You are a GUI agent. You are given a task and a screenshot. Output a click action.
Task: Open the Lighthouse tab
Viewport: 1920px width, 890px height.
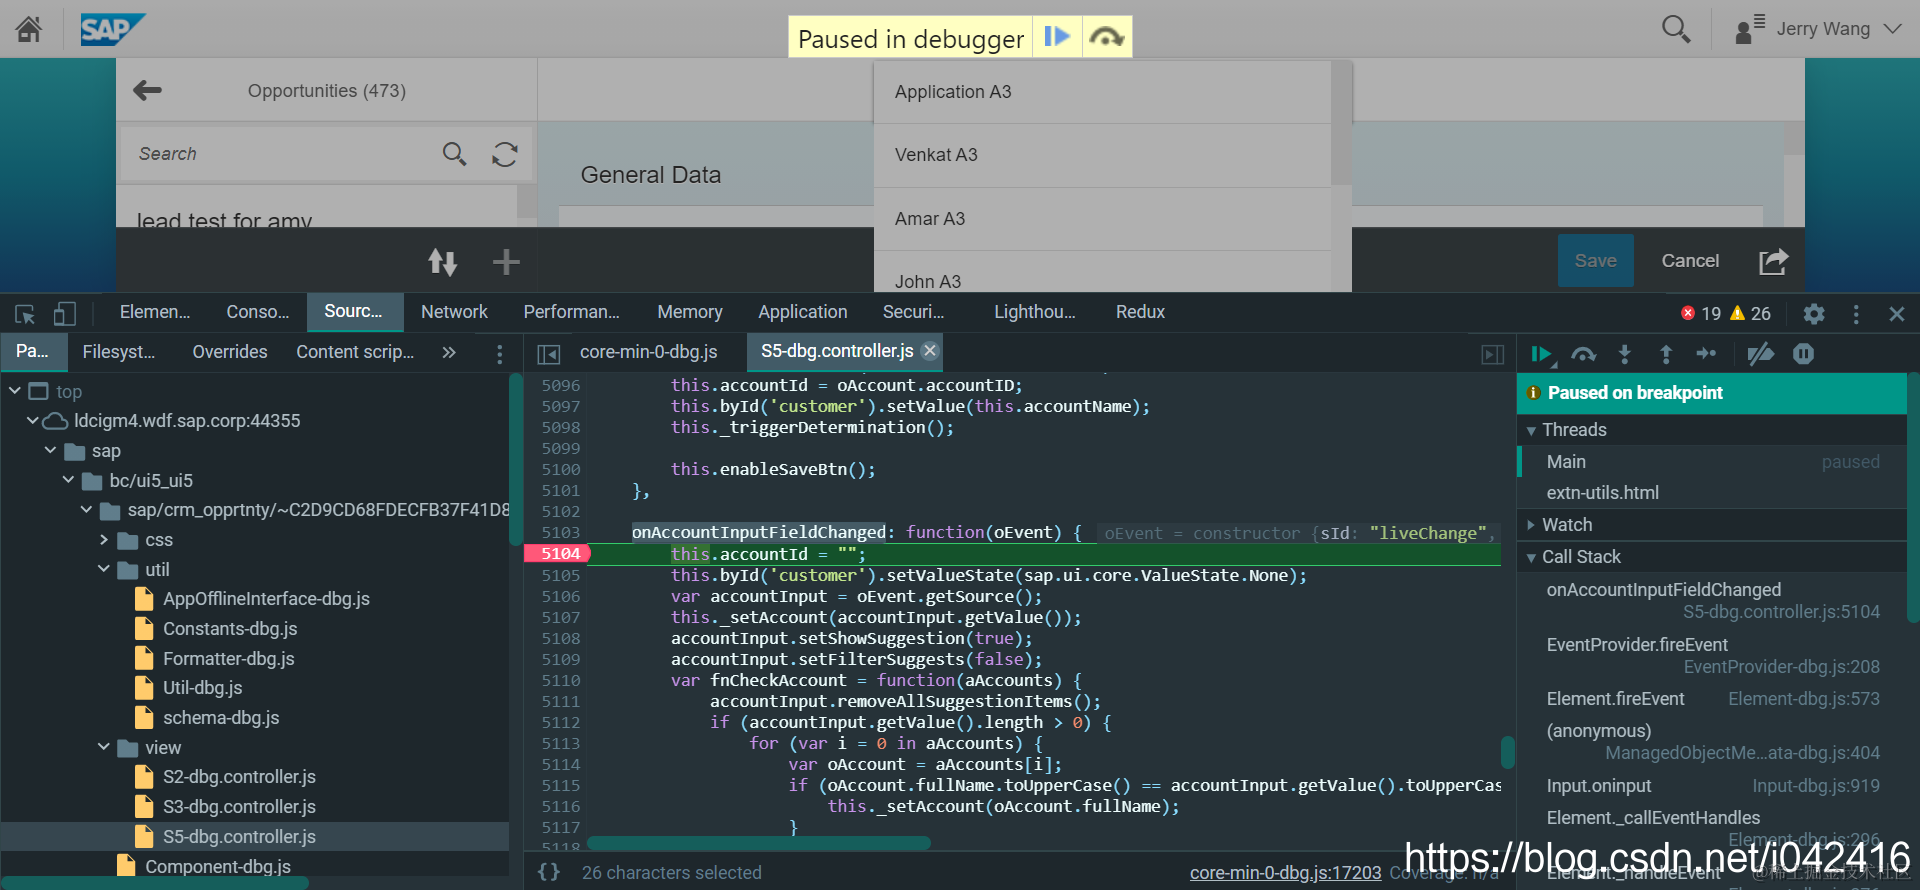click(x=1035, y=312)
